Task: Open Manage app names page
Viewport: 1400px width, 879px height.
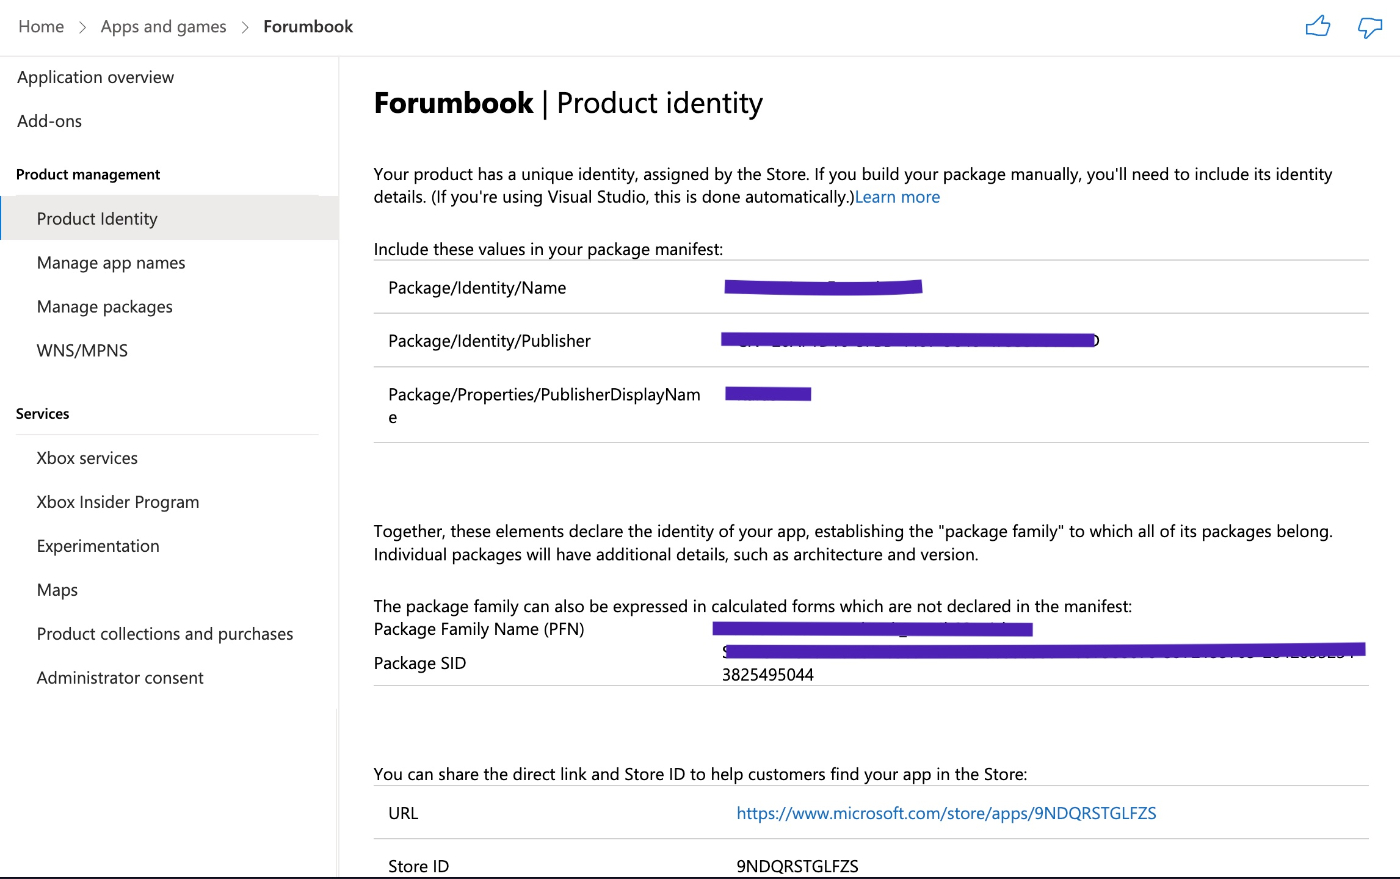Action: 111,263
